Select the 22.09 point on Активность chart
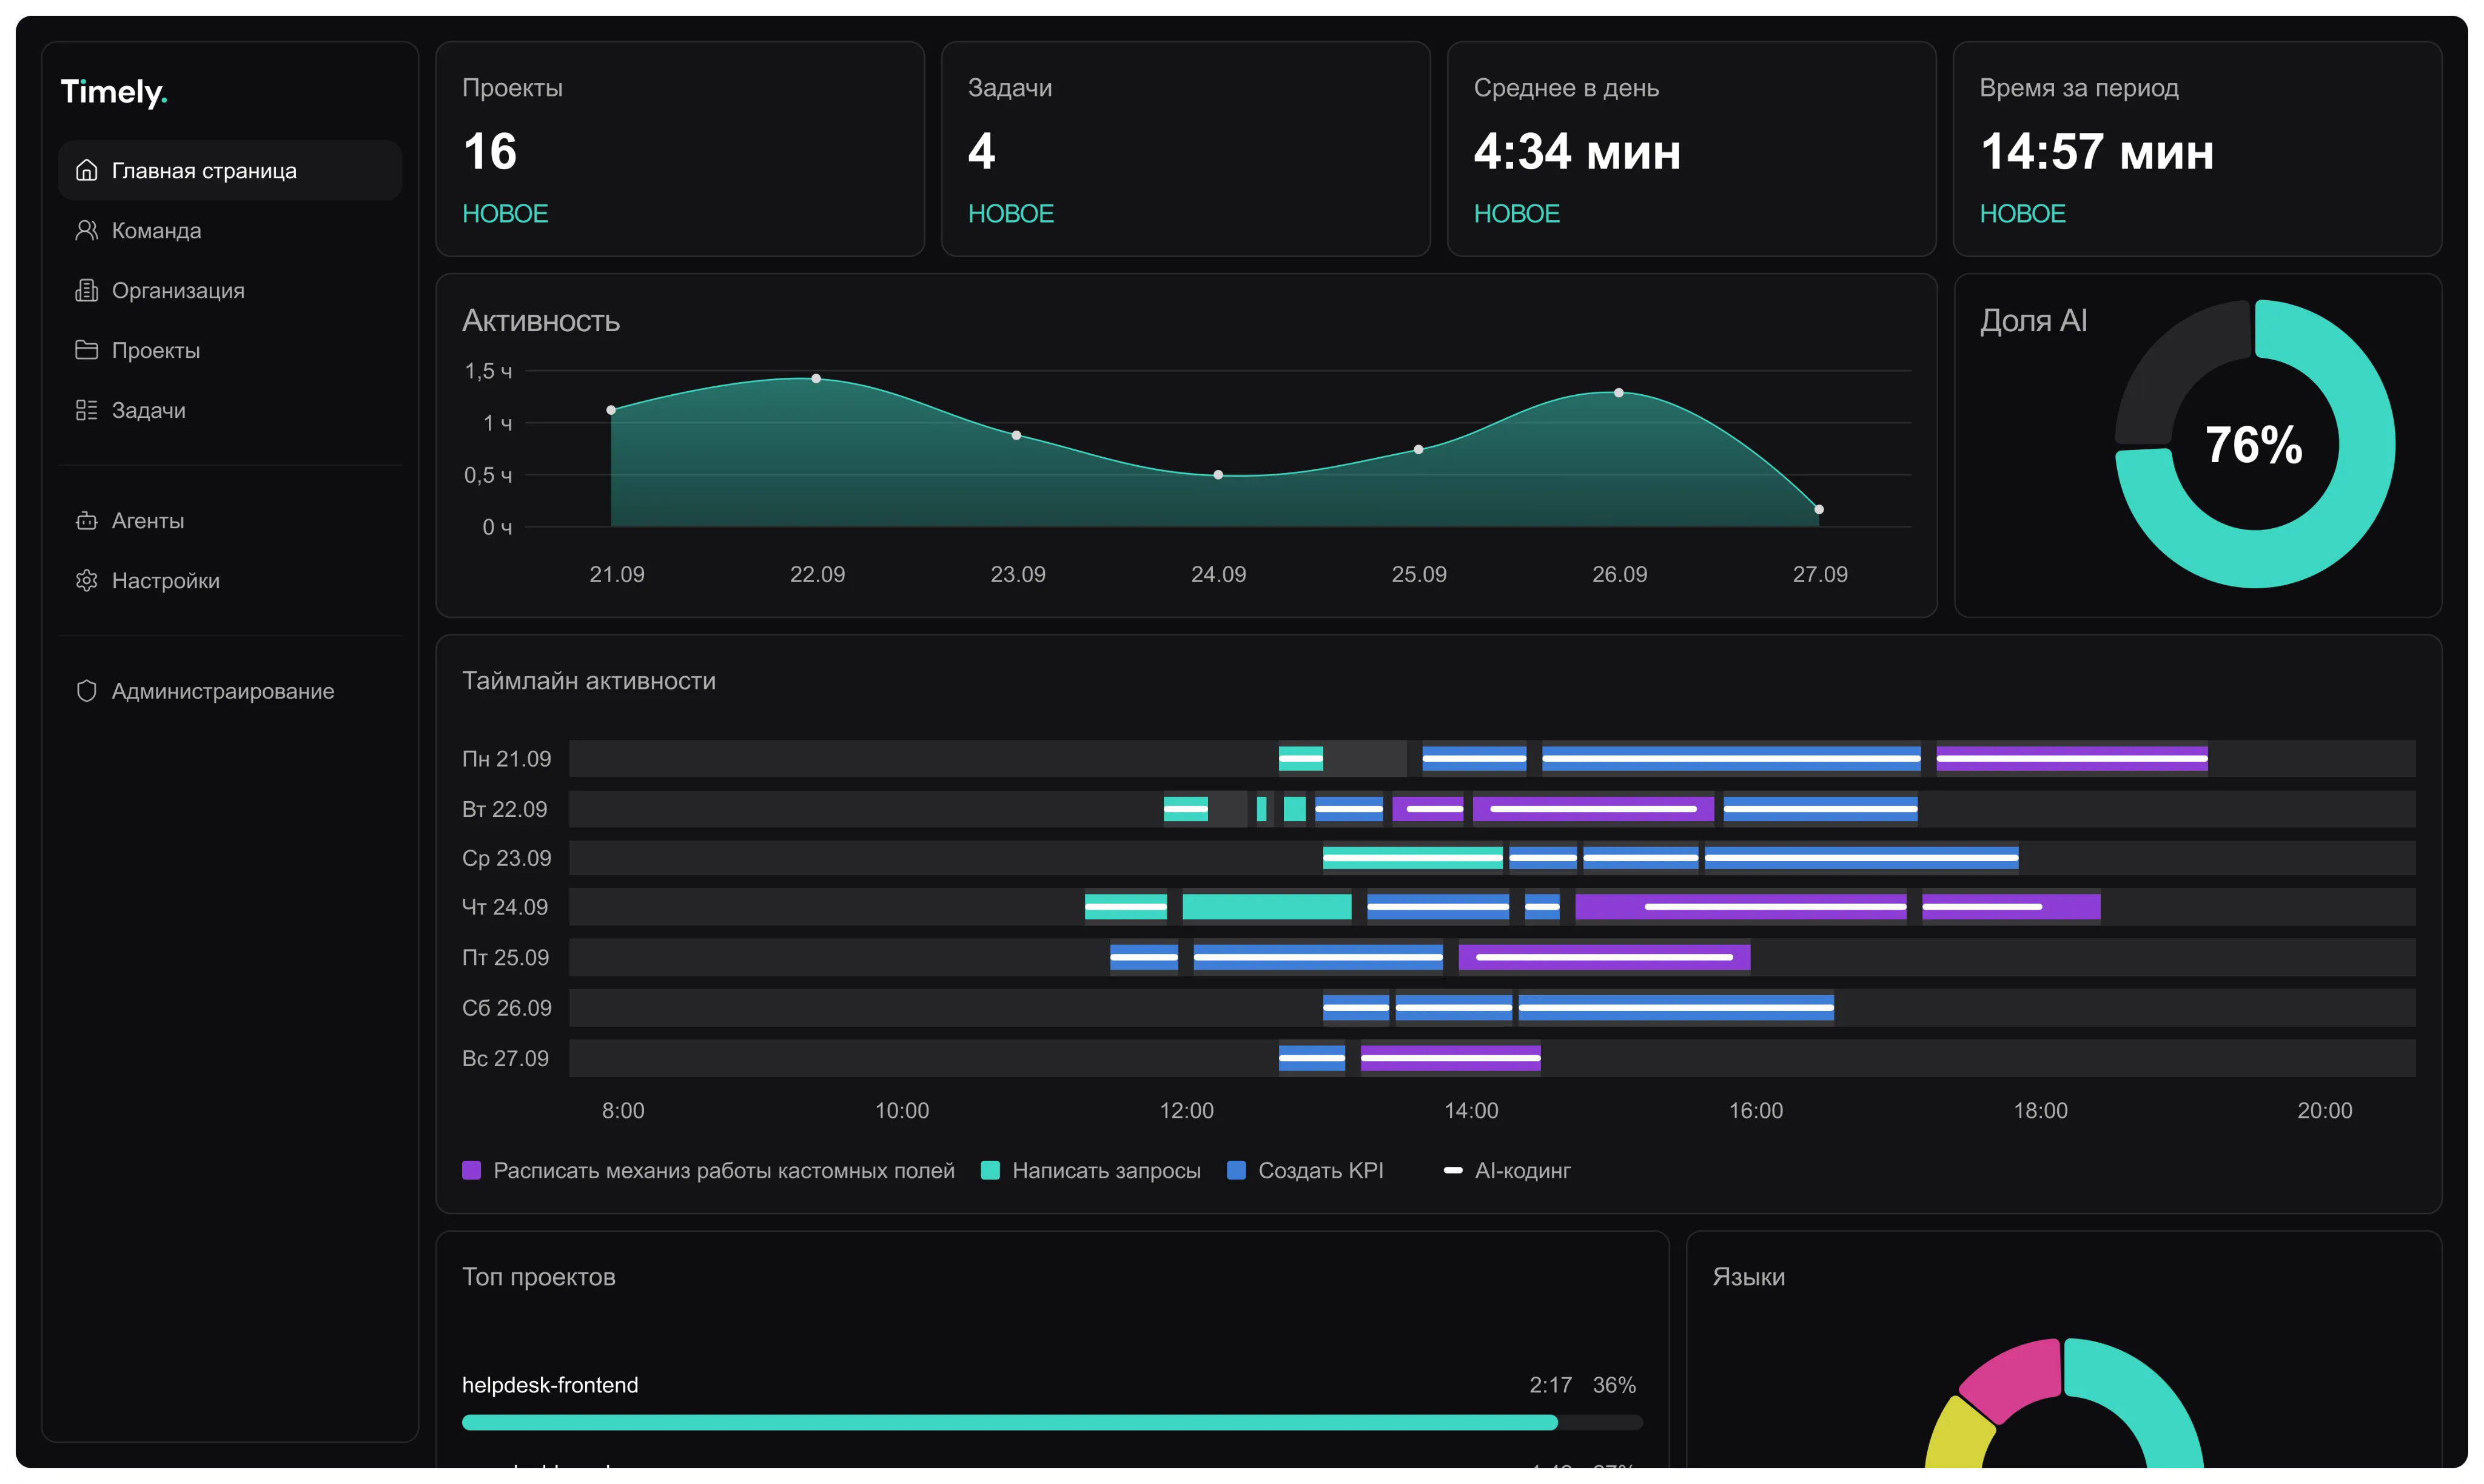Viewport: 2484px width, 1484px height. (817, 379)
